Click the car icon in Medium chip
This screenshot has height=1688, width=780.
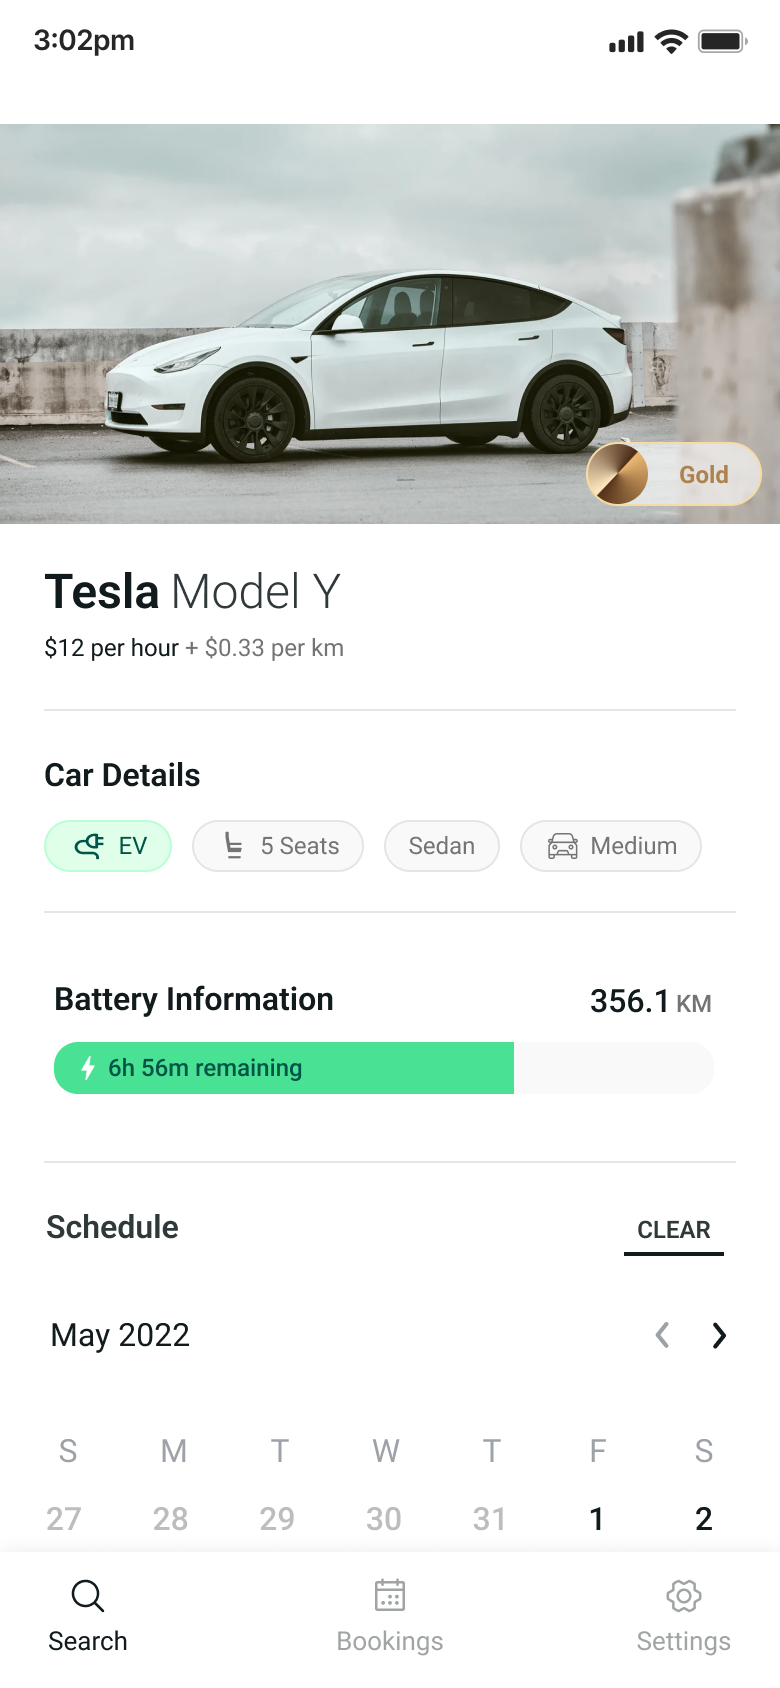coord(563,846)
